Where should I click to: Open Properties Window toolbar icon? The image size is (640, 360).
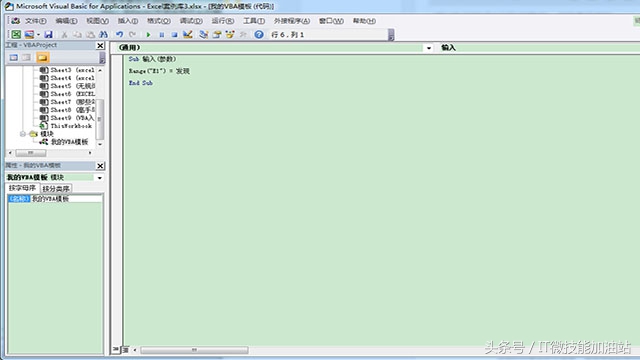click(217, 35)
